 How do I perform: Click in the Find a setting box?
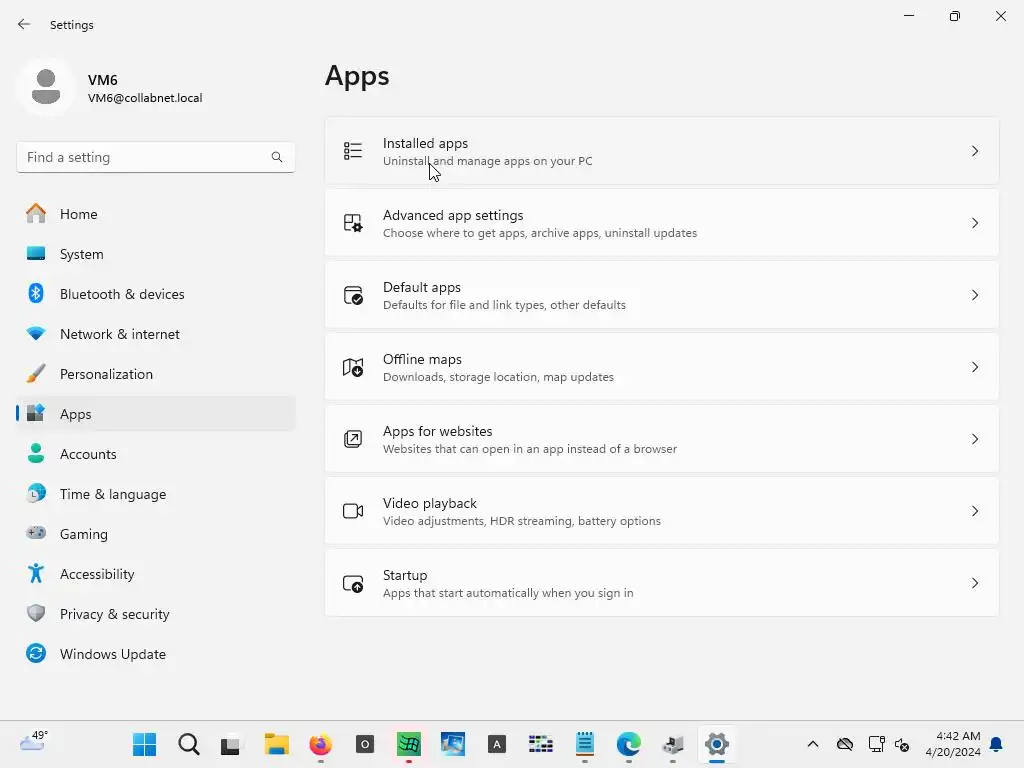155,157
